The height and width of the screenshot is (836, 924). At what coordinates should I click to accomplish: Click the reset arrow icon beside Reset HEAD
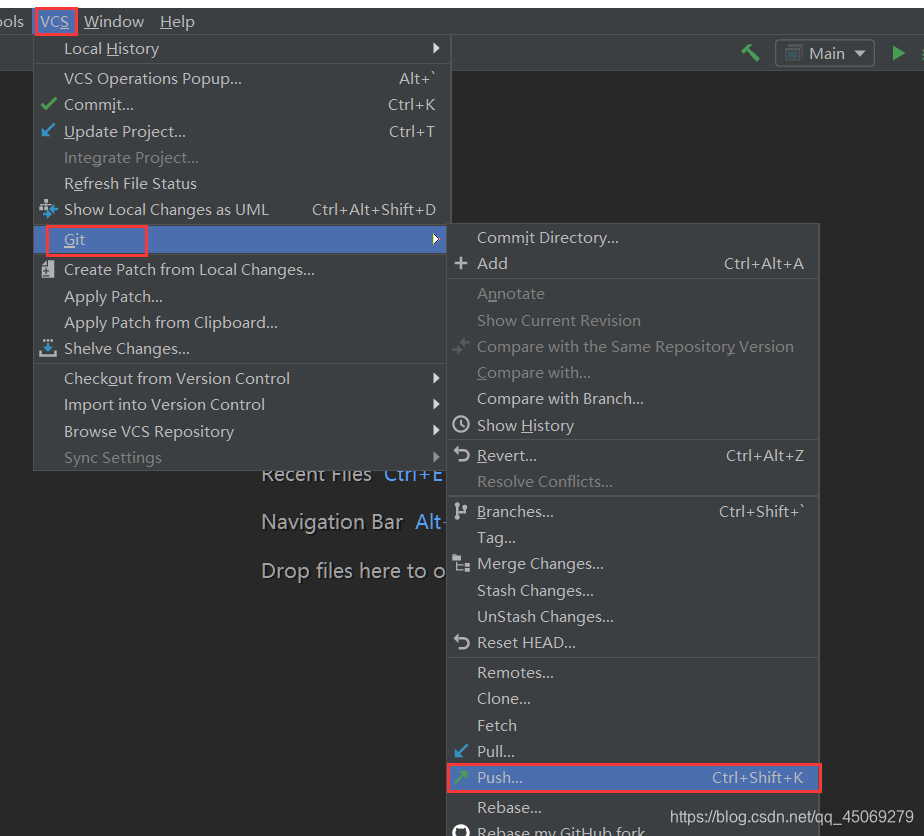click(461, 642)
